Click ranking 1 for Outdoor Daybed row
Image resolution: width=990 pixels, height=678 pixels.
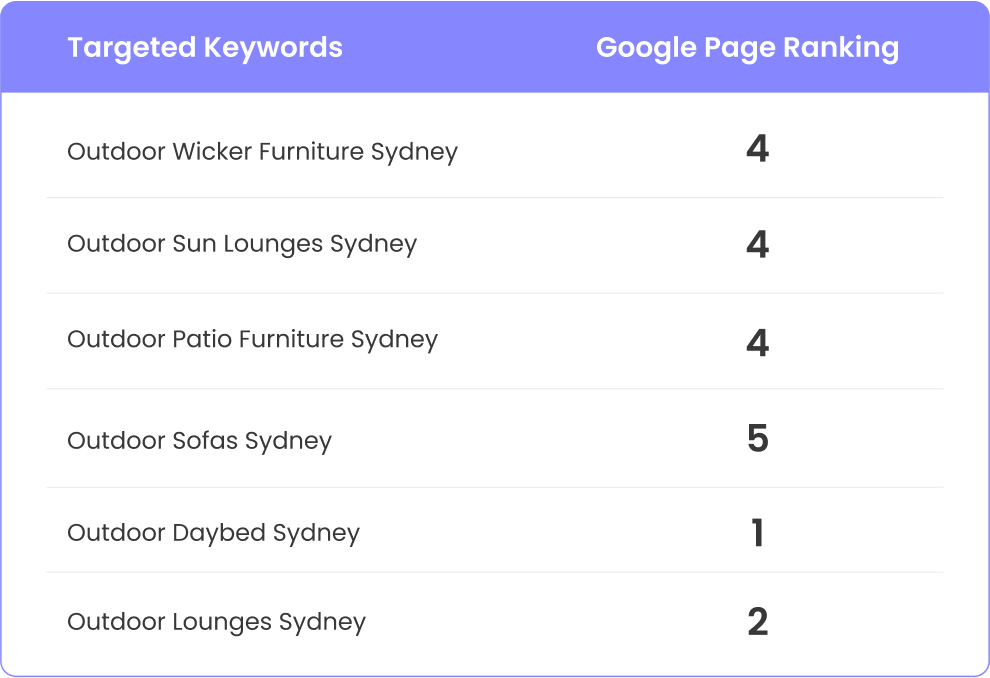coord(758,533)
